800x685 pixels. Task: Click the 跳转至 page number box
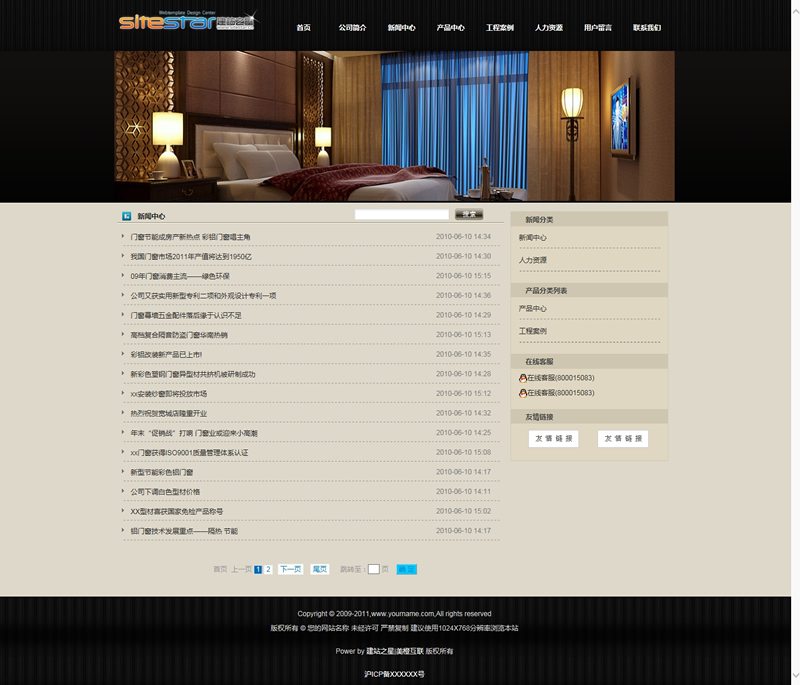pyautogui.click(x=373, y=569)
